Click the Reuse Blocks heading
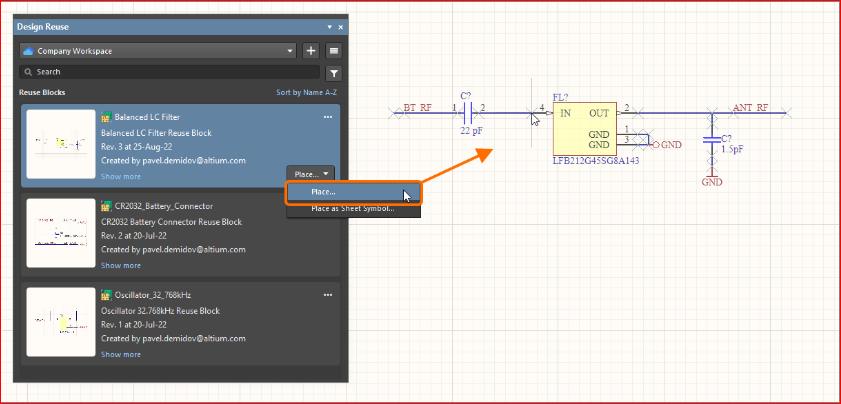 (42, 92)
